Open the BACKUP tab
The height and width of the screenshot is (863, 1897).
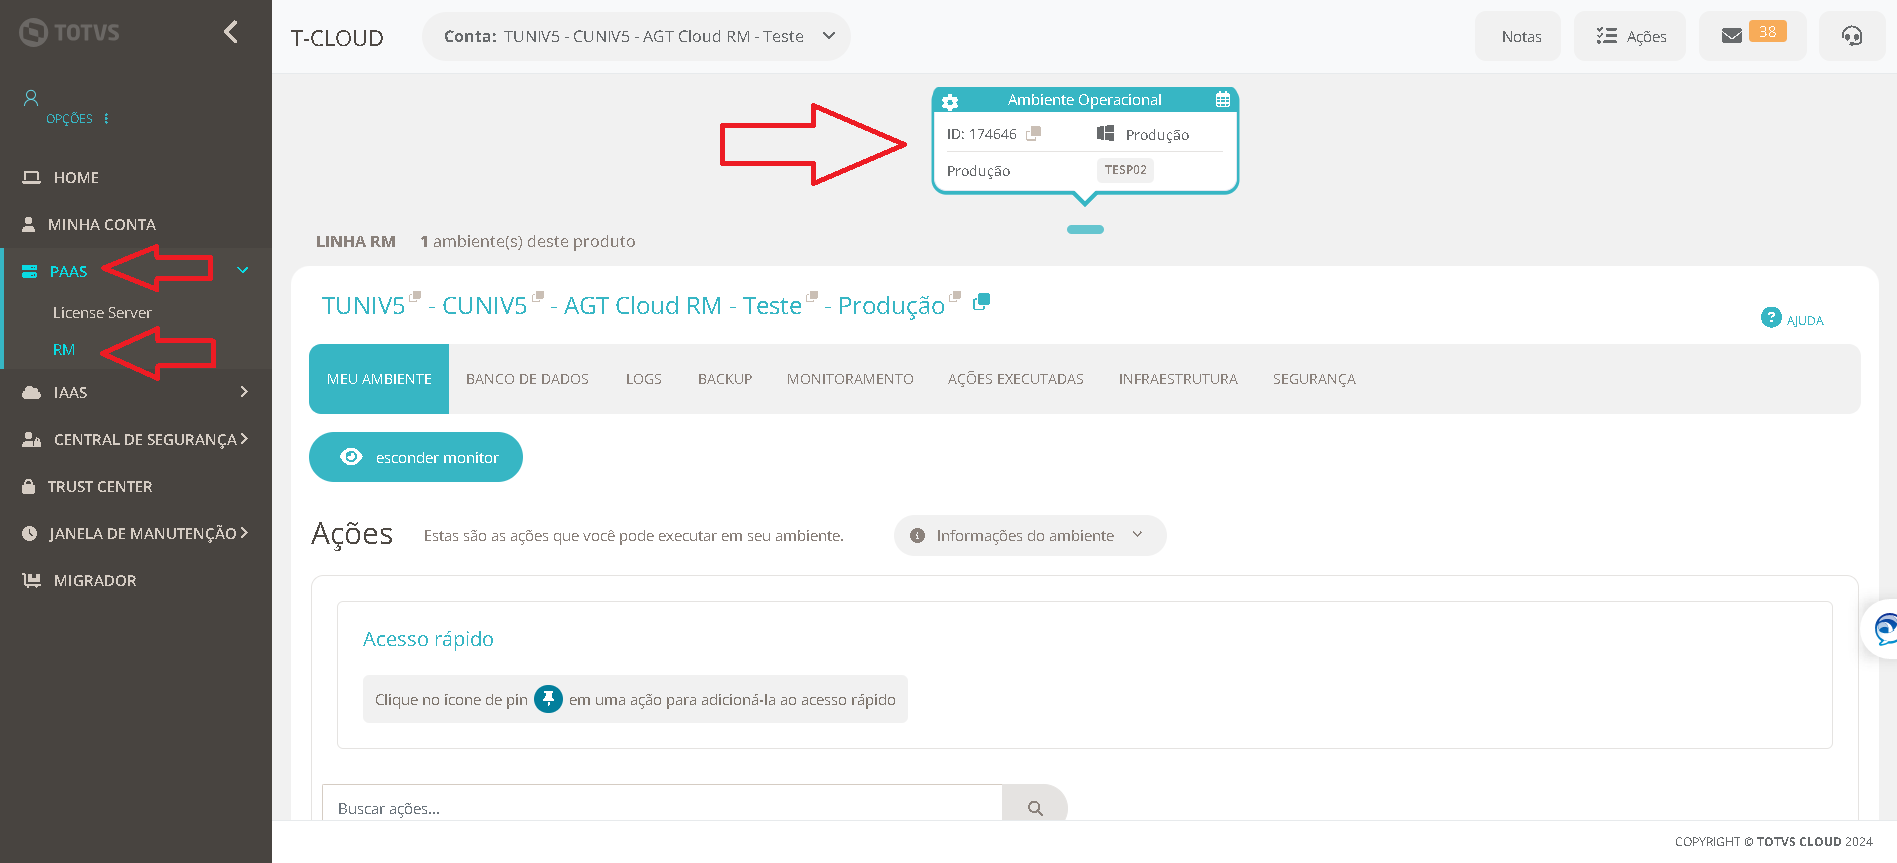[x=725, y=379]
